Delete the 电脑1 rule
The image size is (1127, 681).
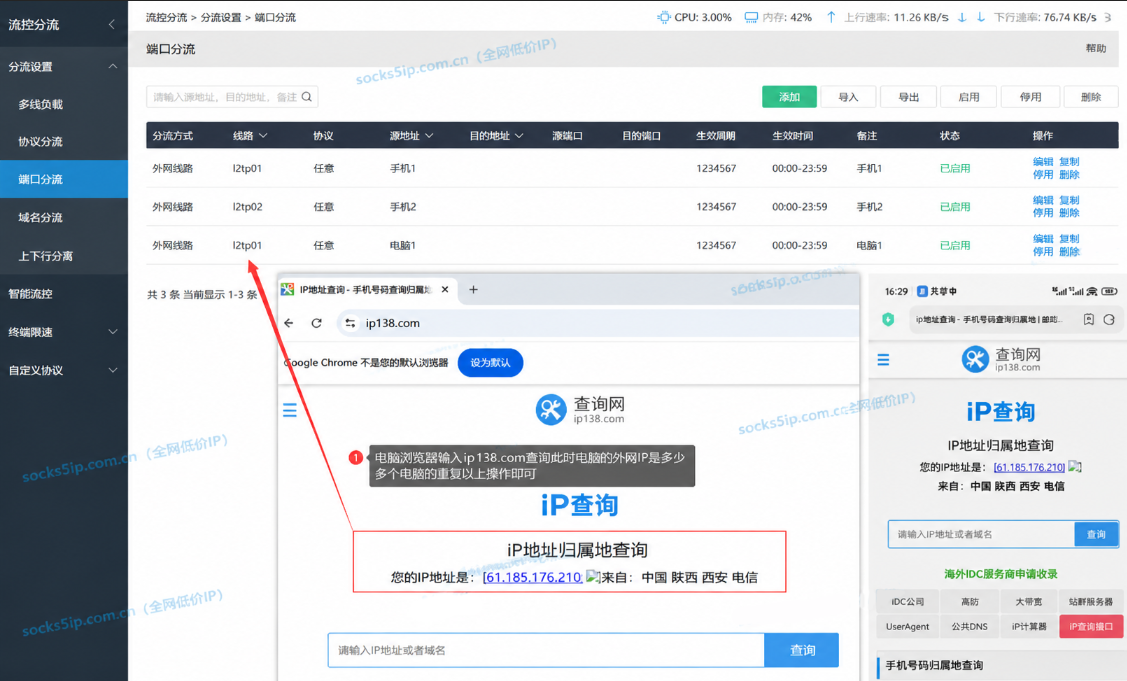pyautogui.click(x=1070, y=252)
